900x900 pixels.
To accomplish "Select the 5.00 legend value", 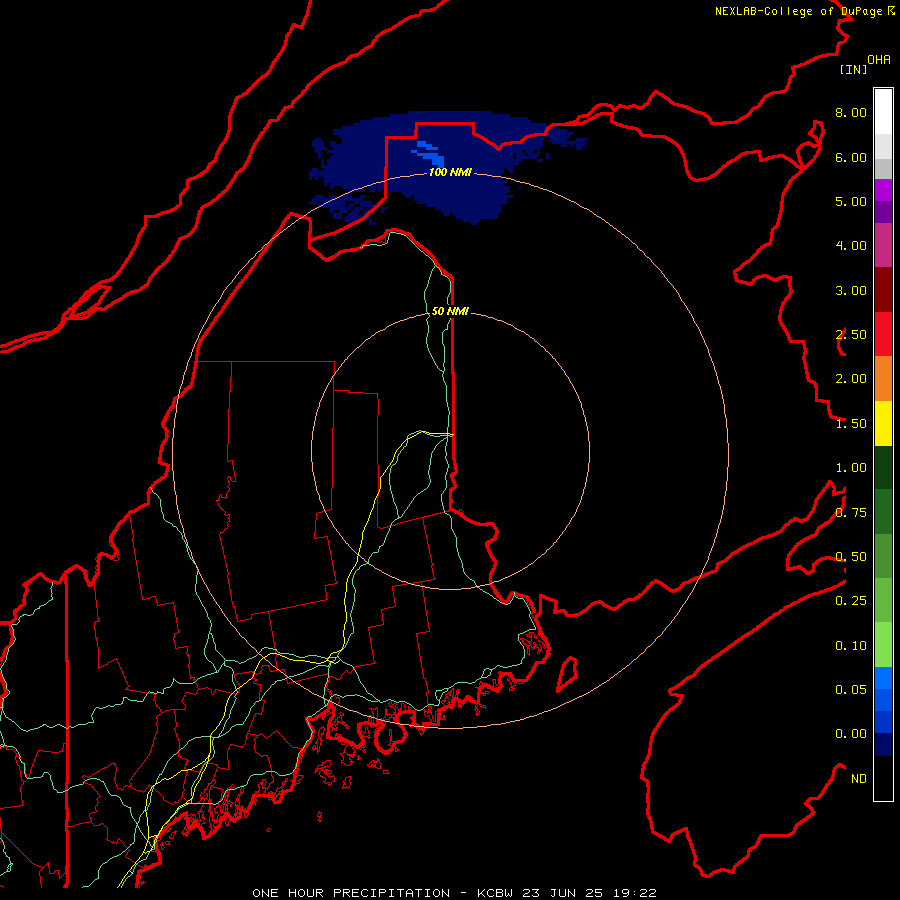I will 851,201.
